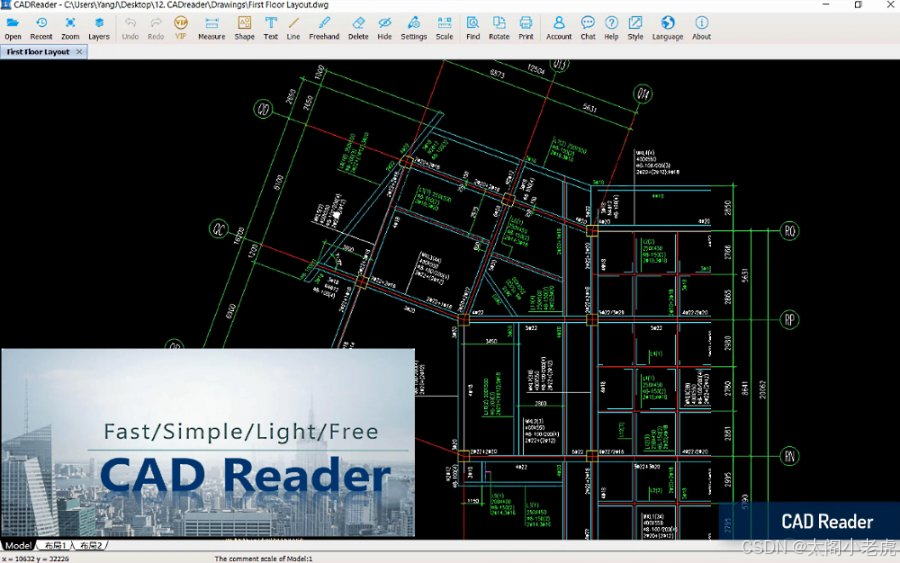The image size is (900, 563).
Task: Click the RN grid axis bubble
Action: 790,456
